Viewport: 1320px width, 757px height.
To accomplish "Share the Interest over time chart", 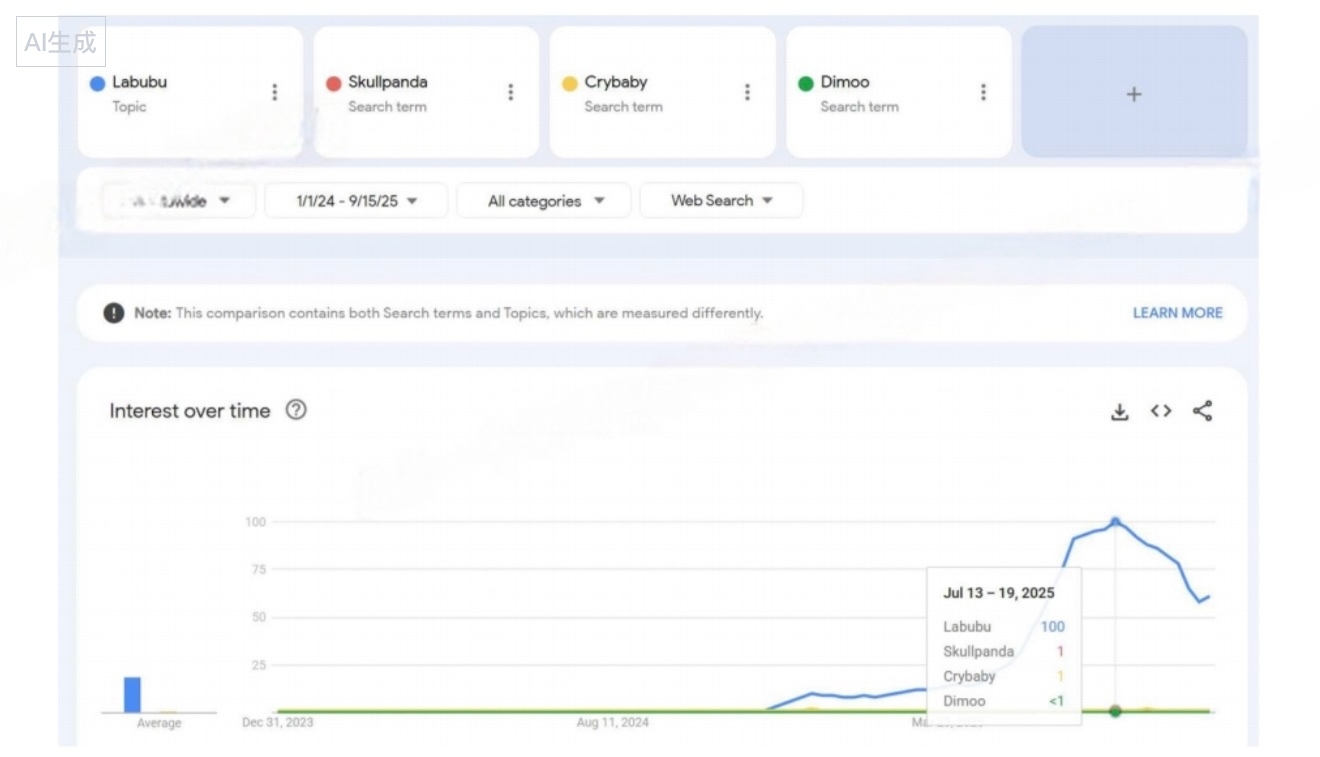I will point(1202,411).
